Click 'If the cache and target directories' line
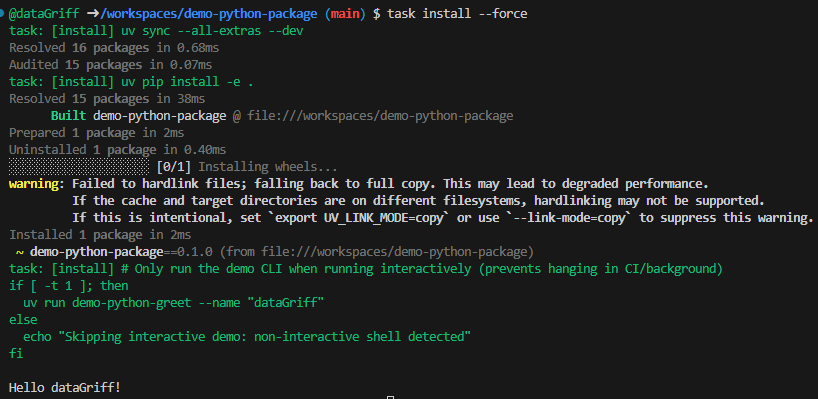The image size is (818, 399). [418, 201]
